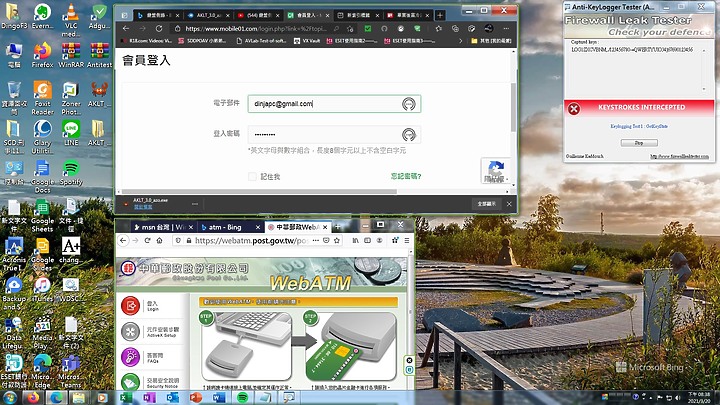Click the captured keys text box scrollbar

[x=704, y=69]
